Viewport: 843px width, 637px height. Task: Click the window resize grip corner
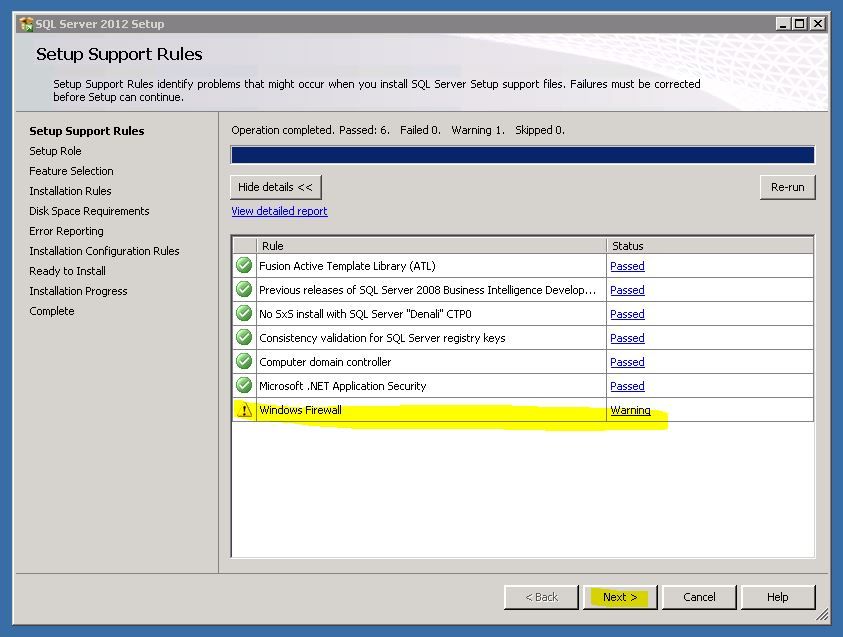(823, 614)
